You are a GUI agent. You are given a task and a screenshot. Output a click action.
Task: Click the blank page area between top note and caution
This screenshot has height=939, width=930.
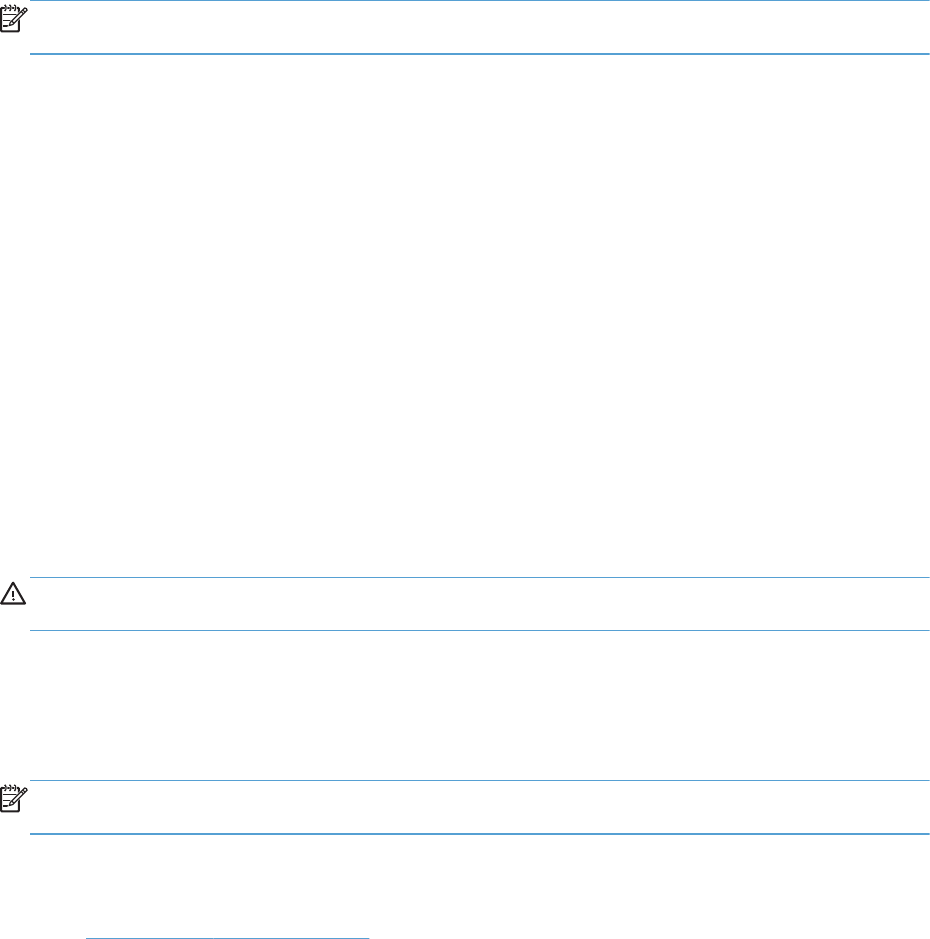tap(465, 316)
